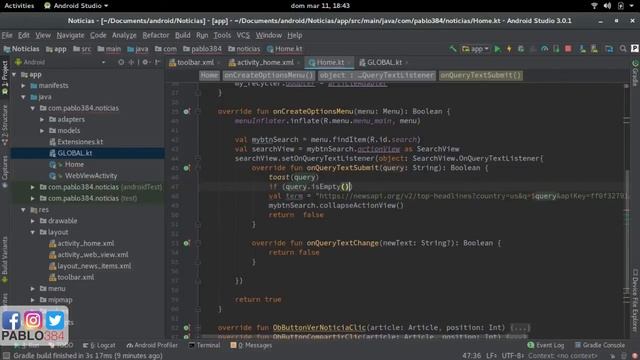Viewport: 640px width, 360px height.
Task: Click the hide Project panel icon
Action: (157, 62)
